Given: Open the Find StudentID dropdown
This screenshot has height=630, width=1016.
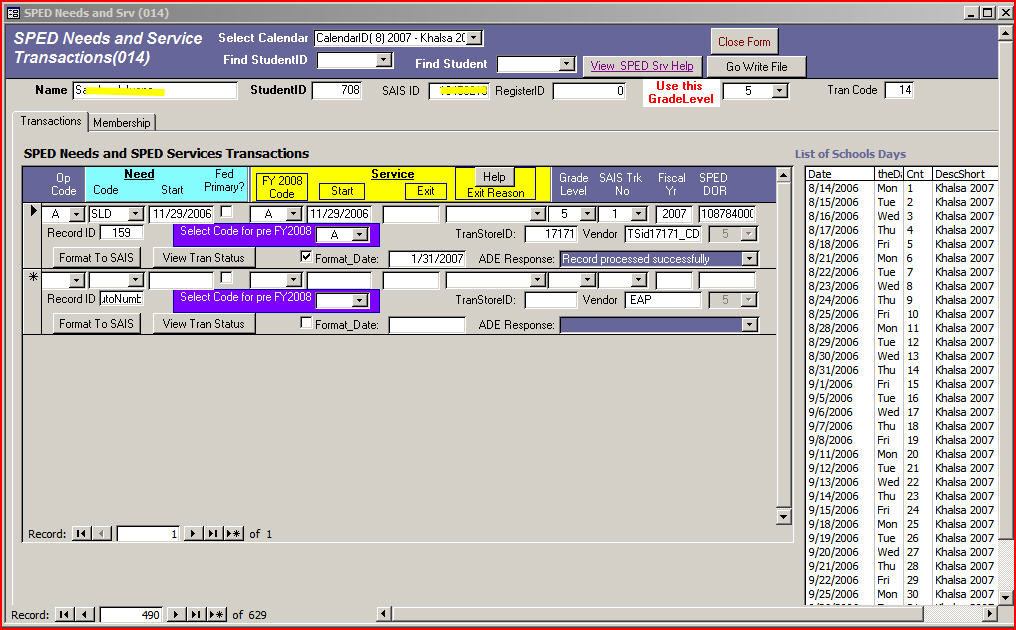Looking at the screenshot, I should 384,60.
